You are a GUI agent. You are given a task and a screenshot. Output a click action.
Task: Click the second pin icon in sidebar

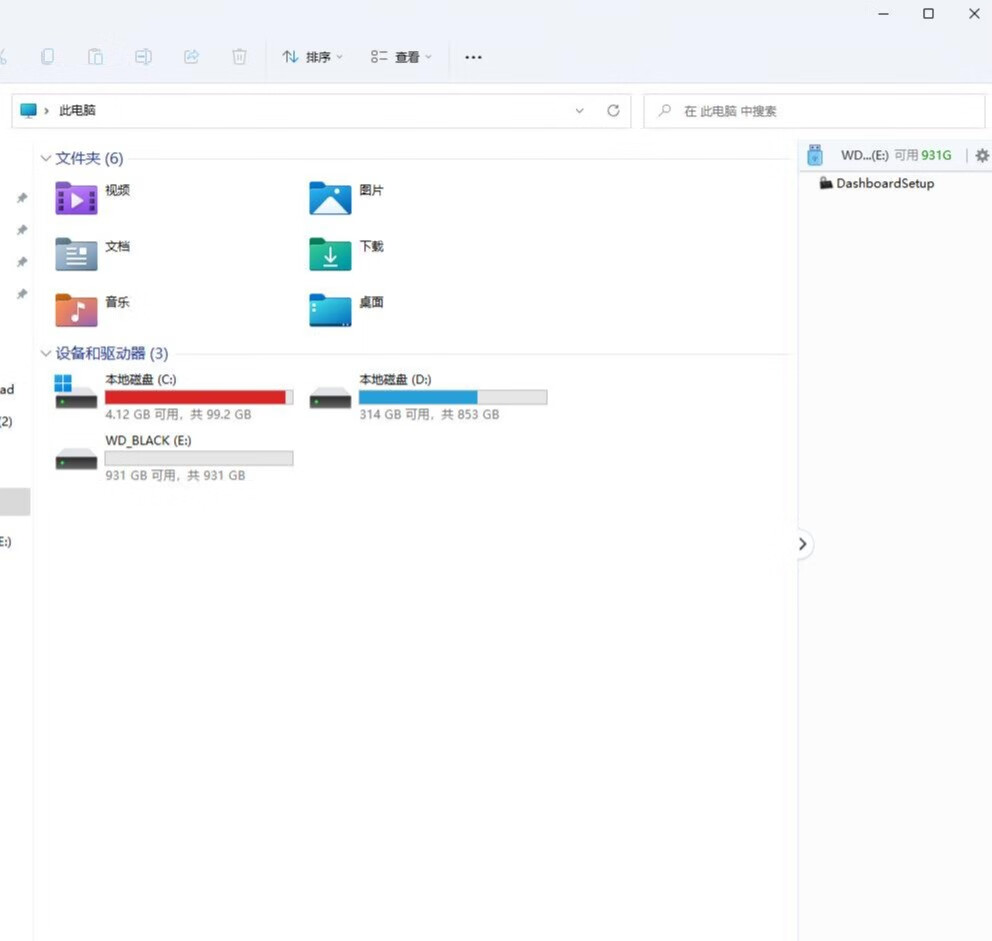point(22,230)
